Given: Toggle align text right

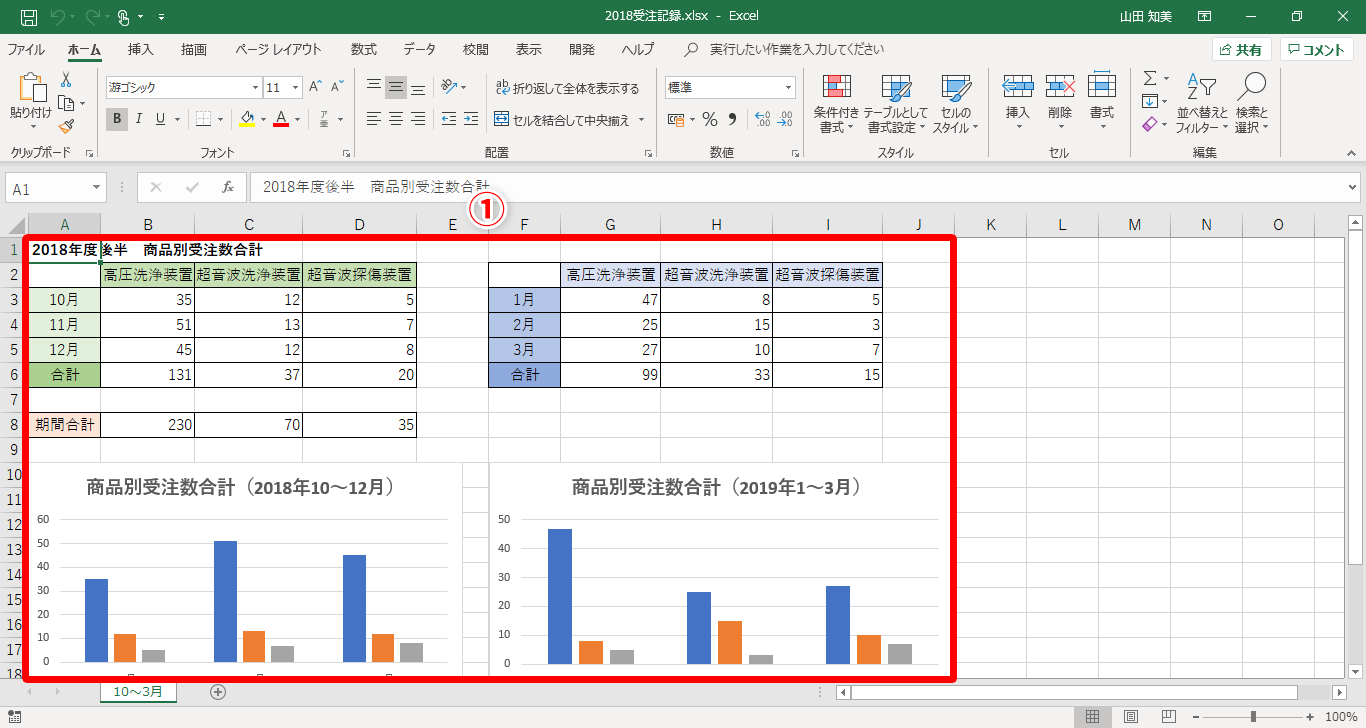Looking at the screenshot, I should 418,120.
